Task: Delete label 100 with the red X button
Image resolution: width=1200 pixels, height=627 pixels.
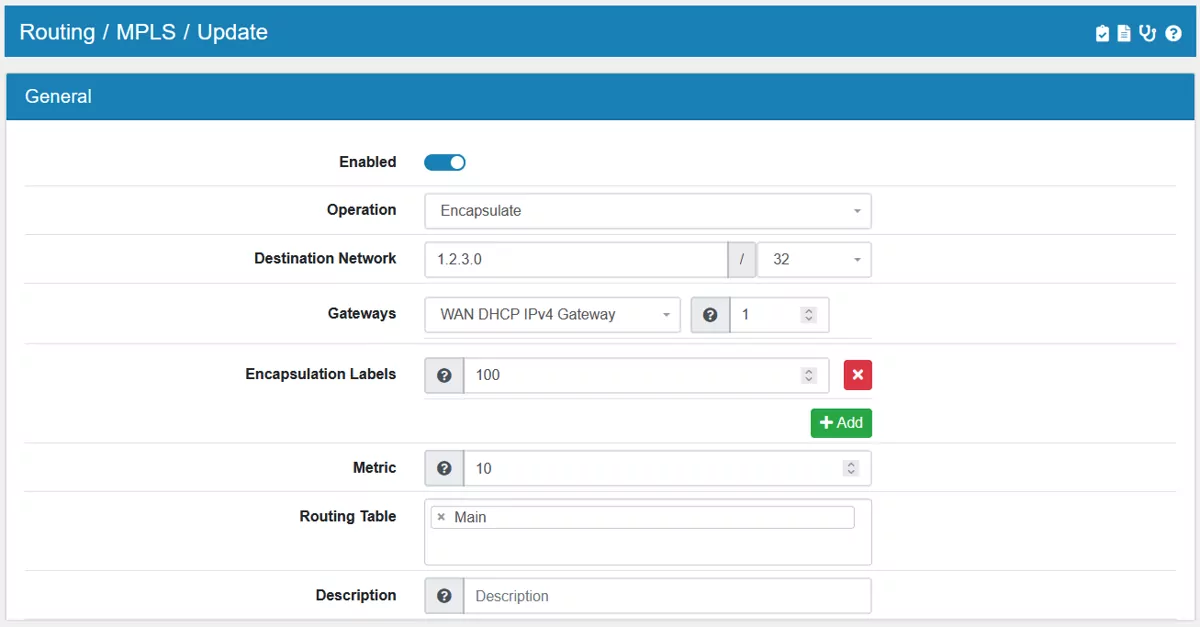Action: 858,374
